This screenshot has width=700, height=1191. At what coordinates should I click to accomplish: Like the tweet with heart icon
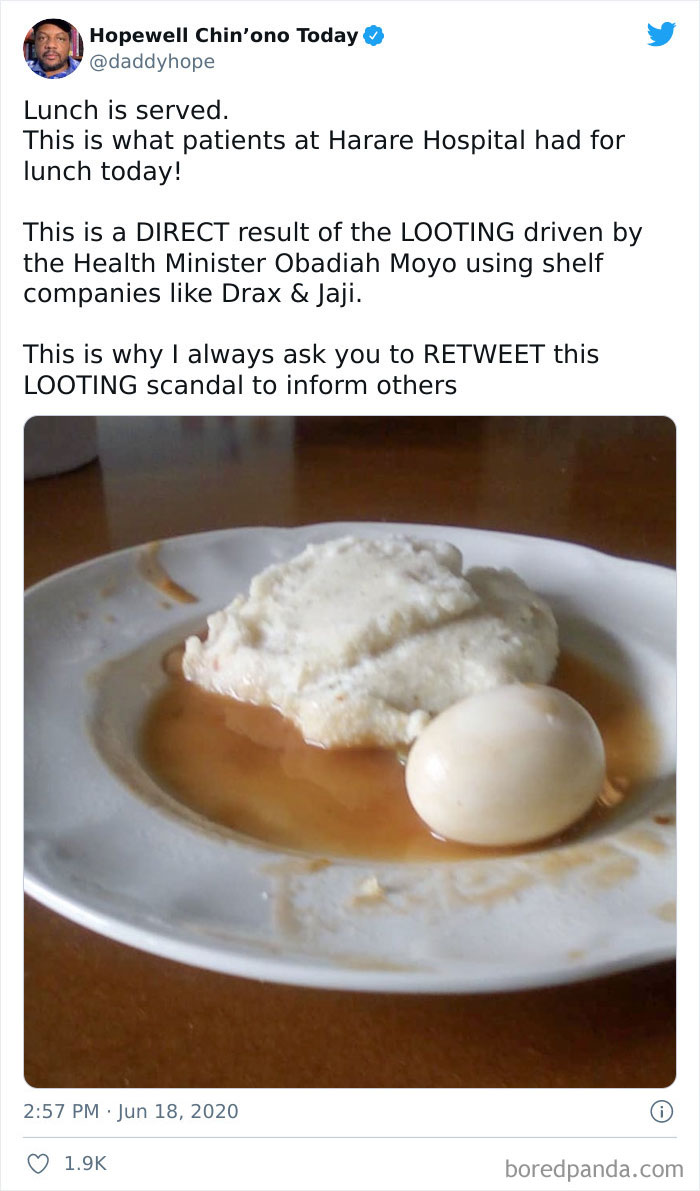pyautogui.click(x=38, y=1163)
